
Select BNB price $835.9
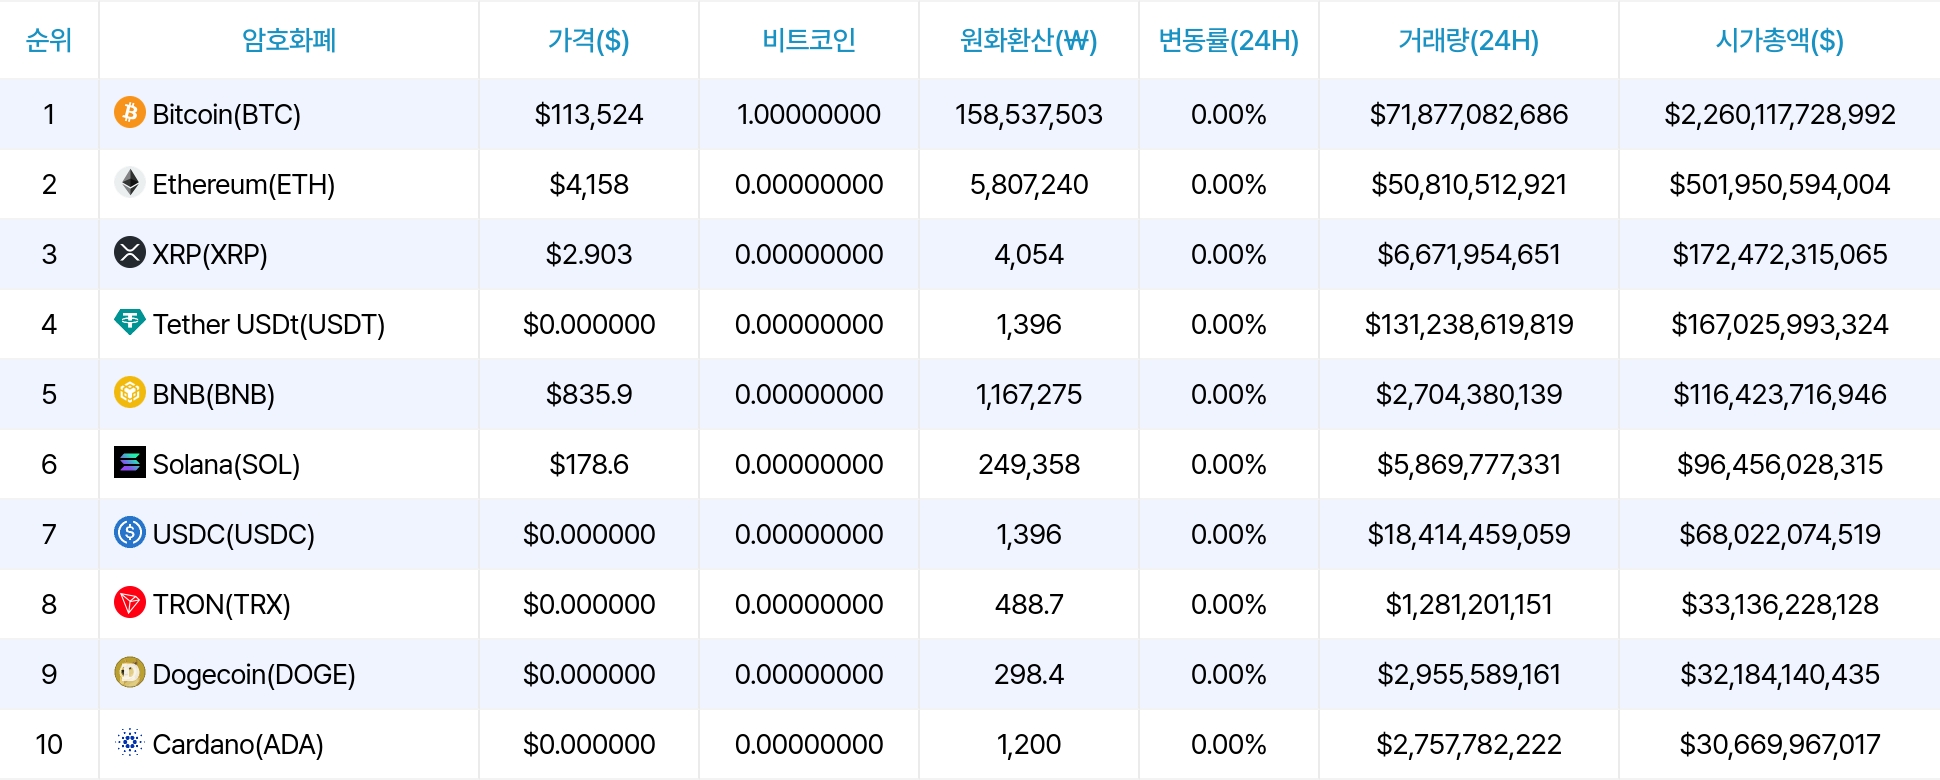[x=589, y=394]
